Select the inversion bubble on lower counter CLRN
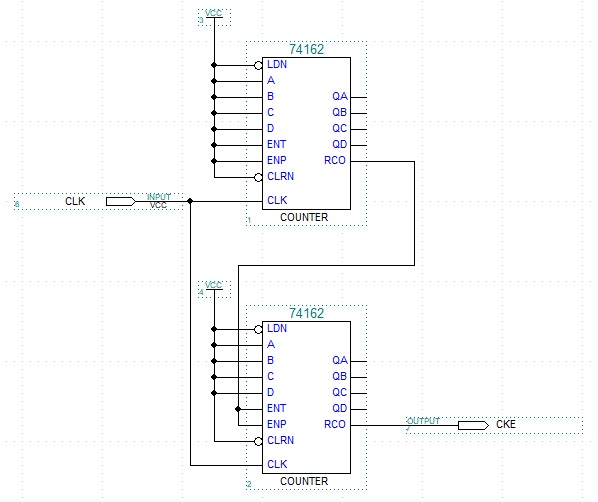Viewport: 598px width, 502px height. pos(258,441)
